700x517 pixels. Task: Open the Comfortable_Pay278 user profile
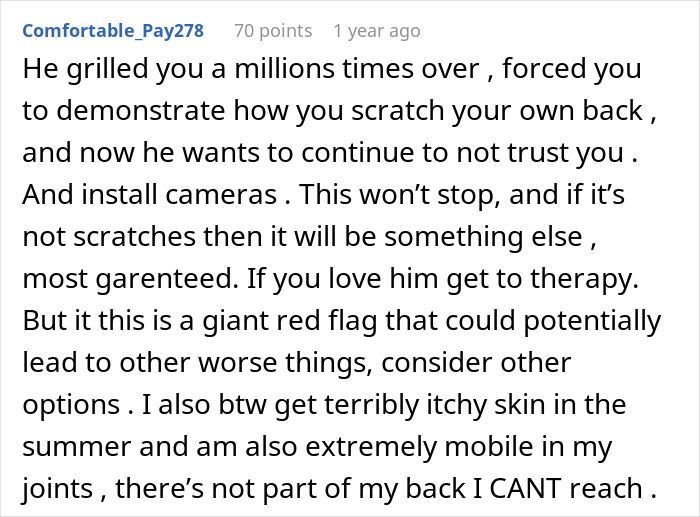point(112,31)
